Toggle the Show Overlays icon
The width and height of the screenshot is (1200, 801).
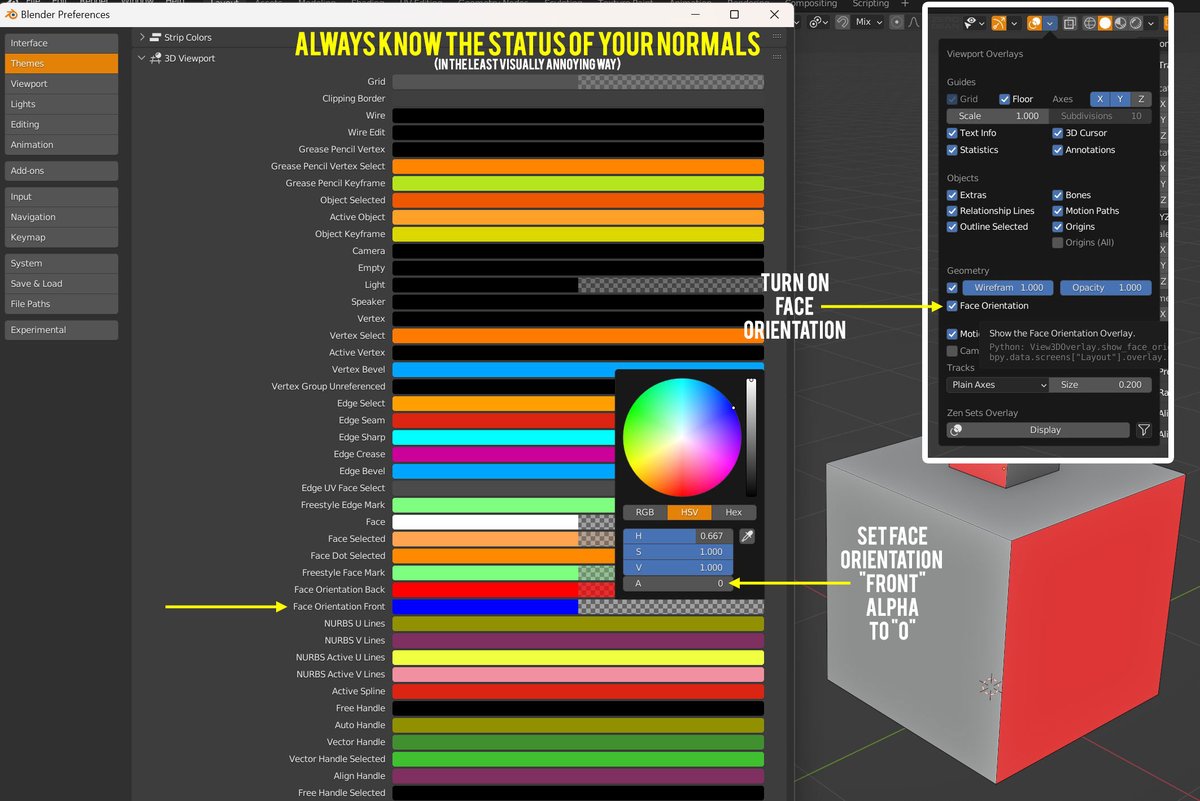coord(1035,23)
